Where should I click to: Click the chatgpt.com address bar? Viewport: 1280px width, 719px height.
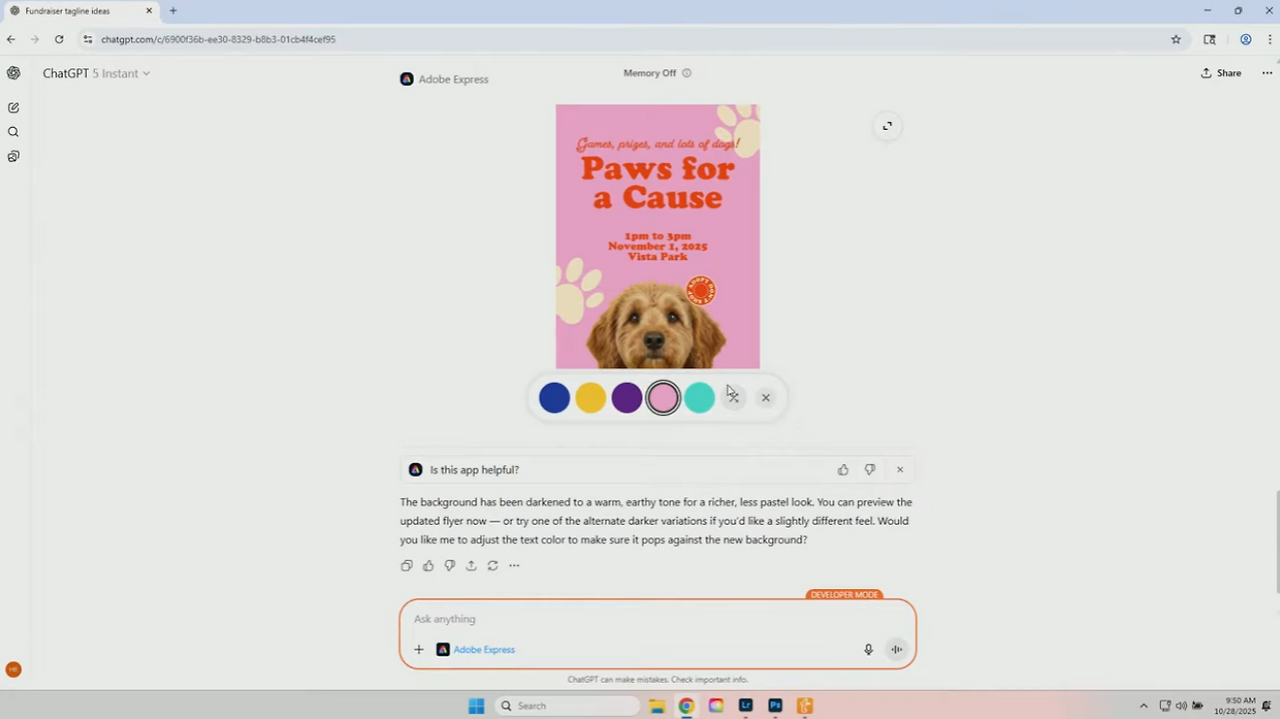tap(630, 39)
